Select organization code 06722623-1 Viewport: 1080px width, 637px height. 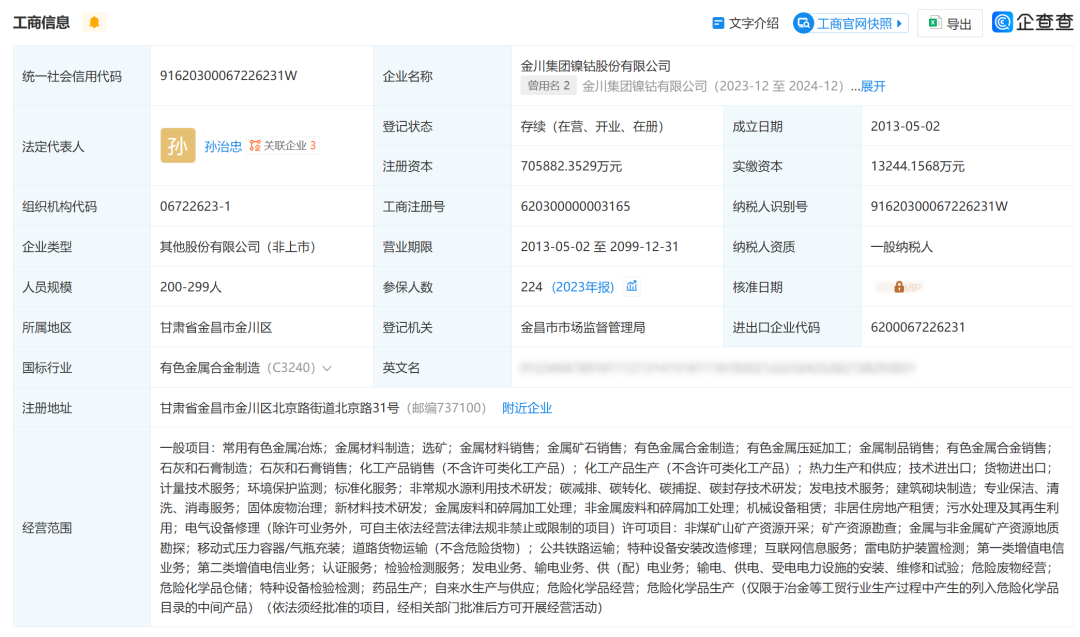tap(195, 207)
